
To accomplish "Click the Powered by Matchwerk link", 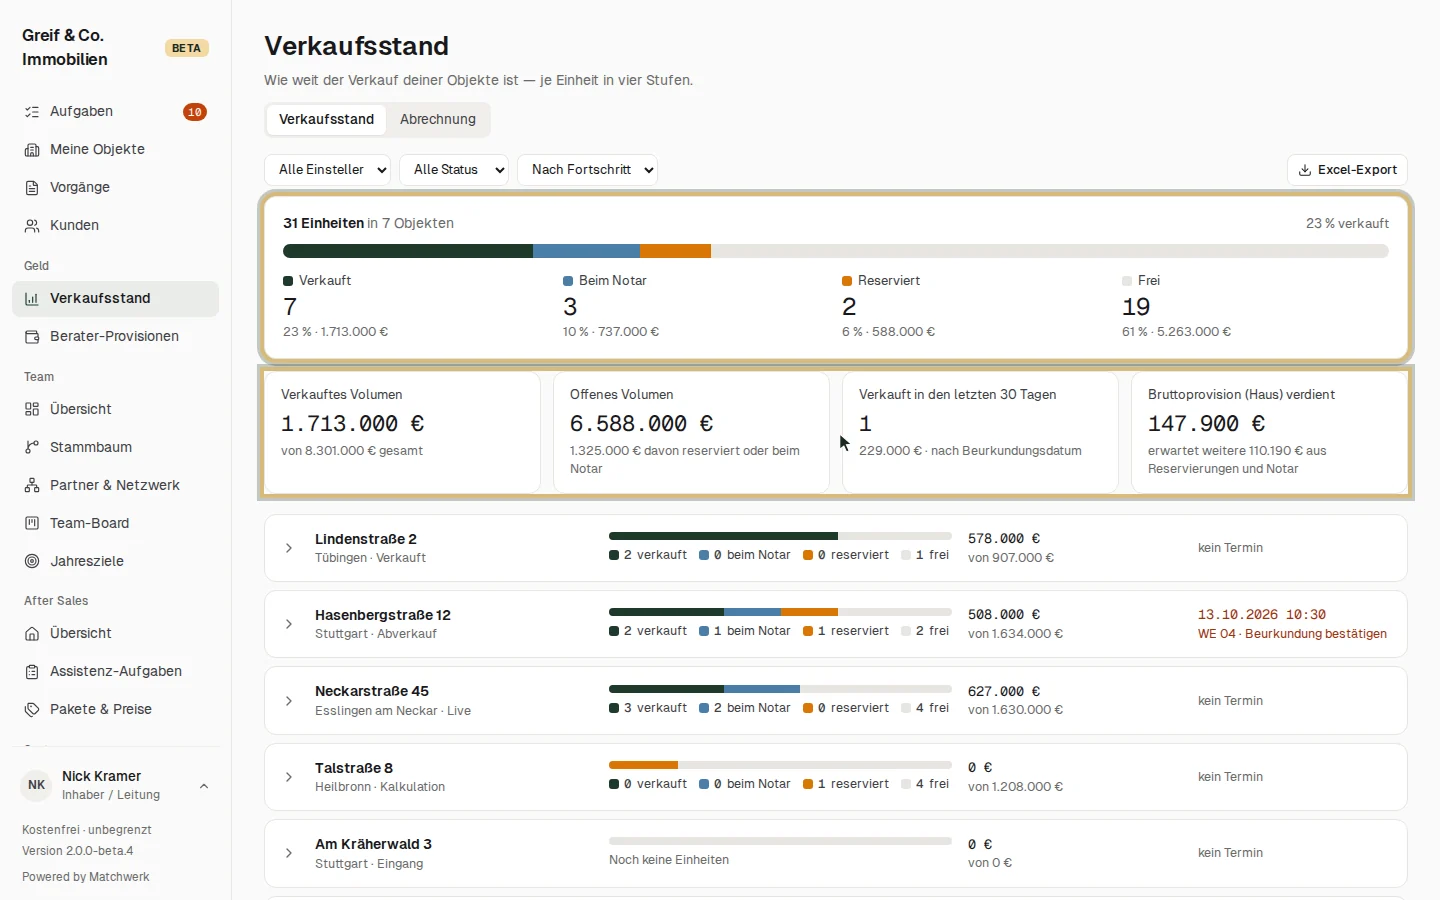I will (x=86, y=877).
